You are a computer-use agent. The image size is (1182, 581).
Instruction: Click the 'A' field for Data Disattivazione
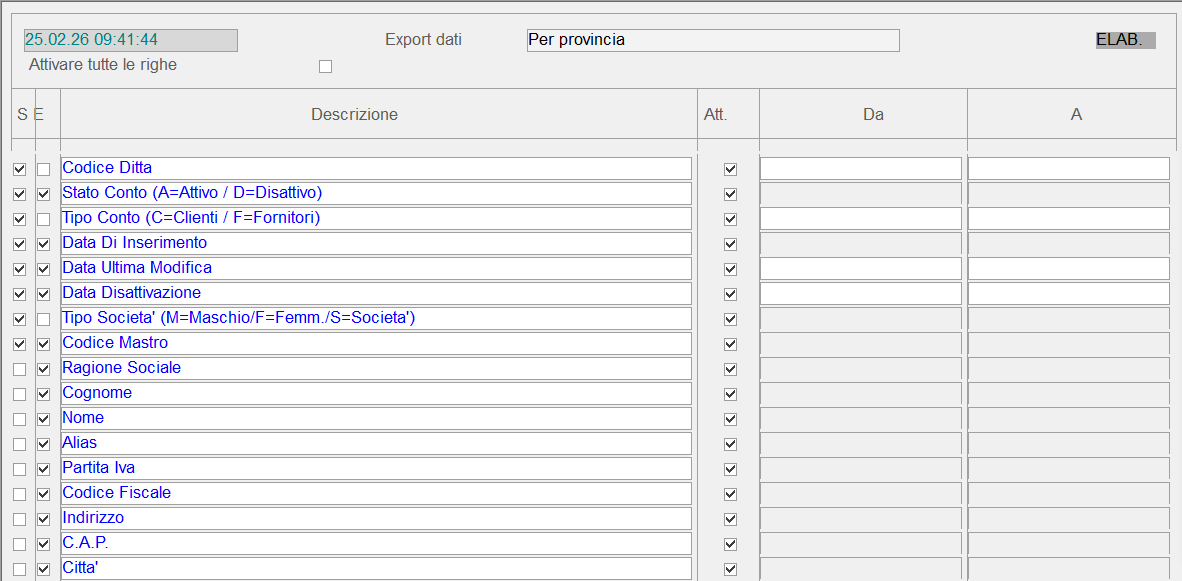click(1068, 293)
